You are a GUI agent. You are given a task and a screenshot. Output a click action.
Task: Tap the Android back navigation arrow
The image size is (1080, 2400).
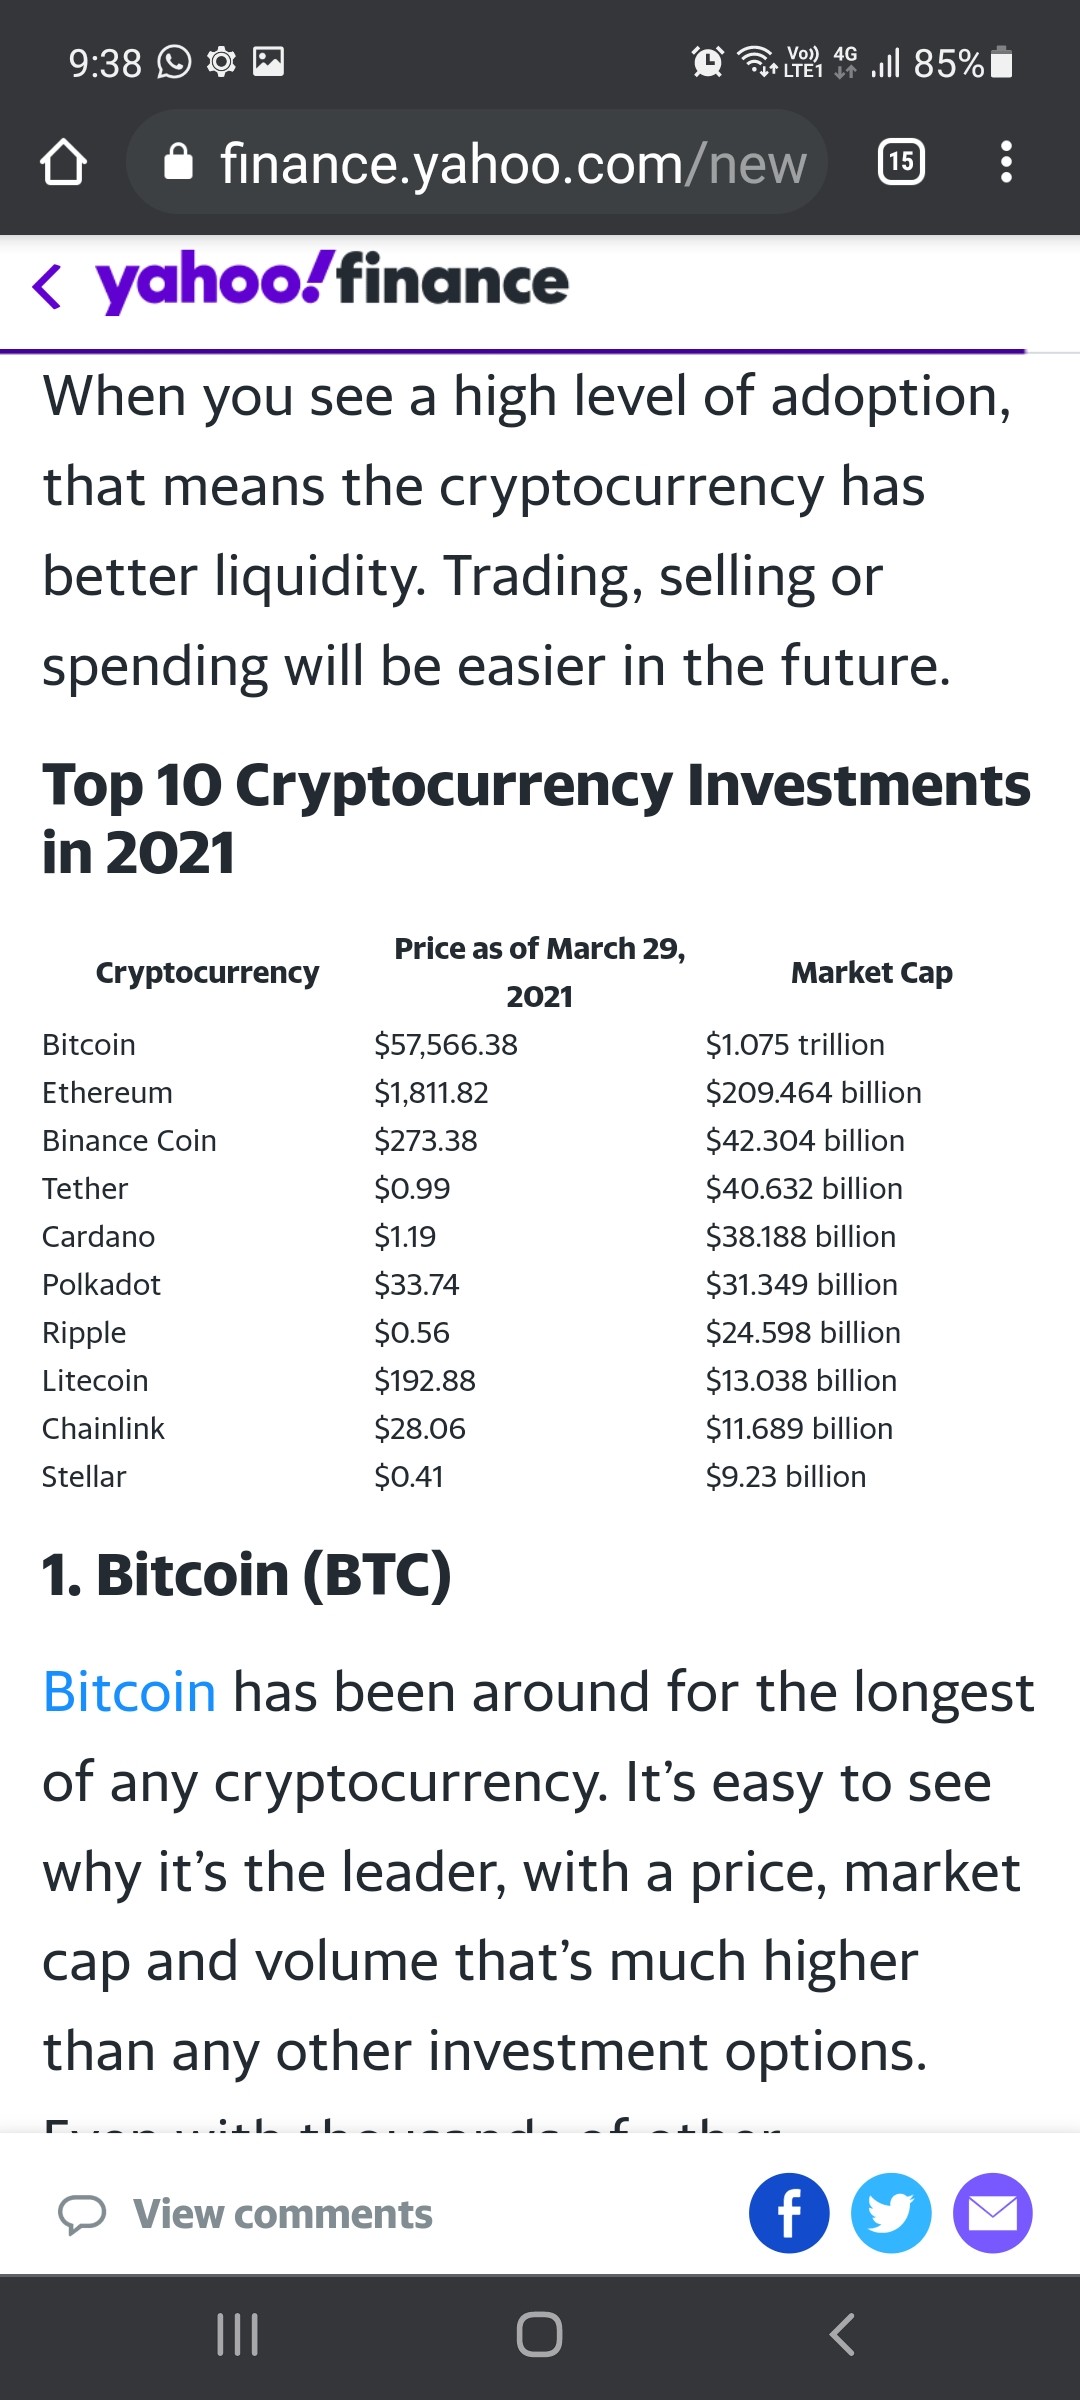point(842,2335)
